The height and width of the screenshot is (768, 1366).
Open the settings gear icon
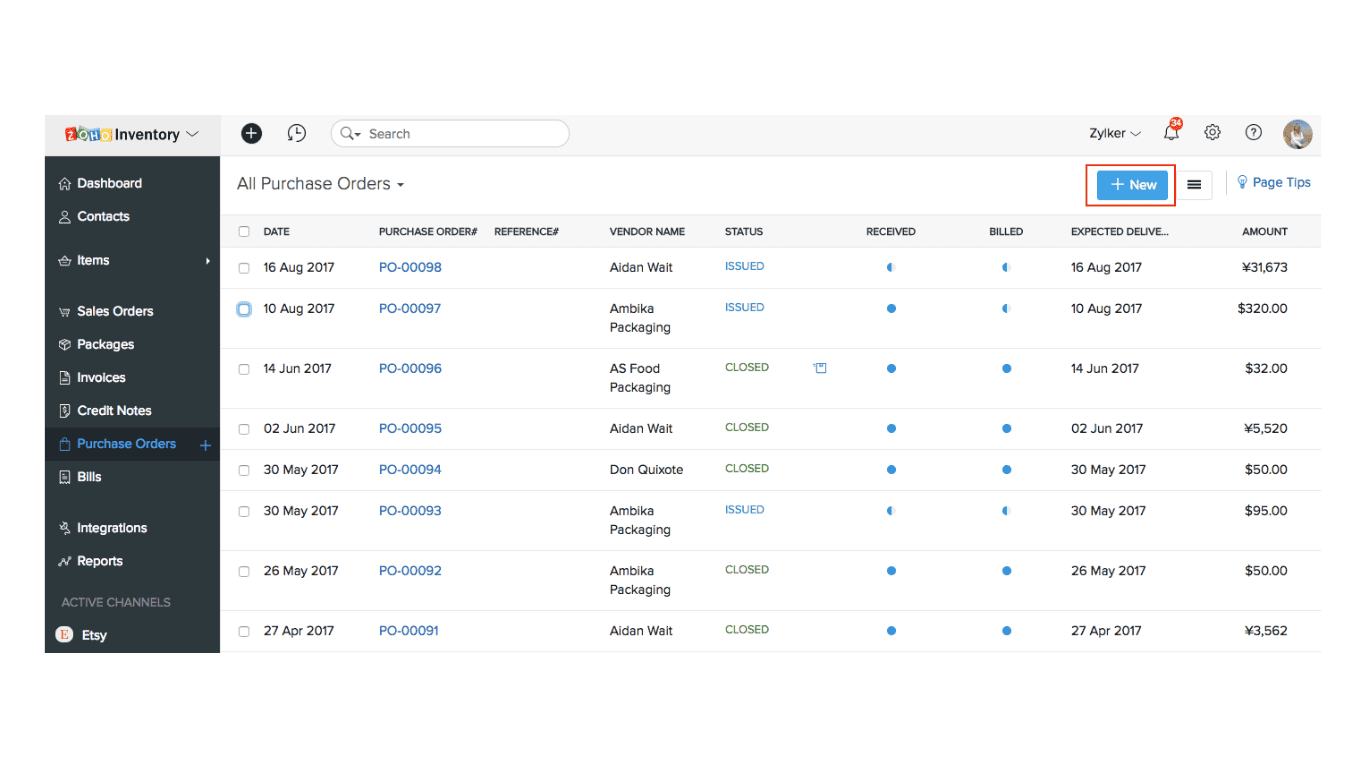tap(1212, 133)
